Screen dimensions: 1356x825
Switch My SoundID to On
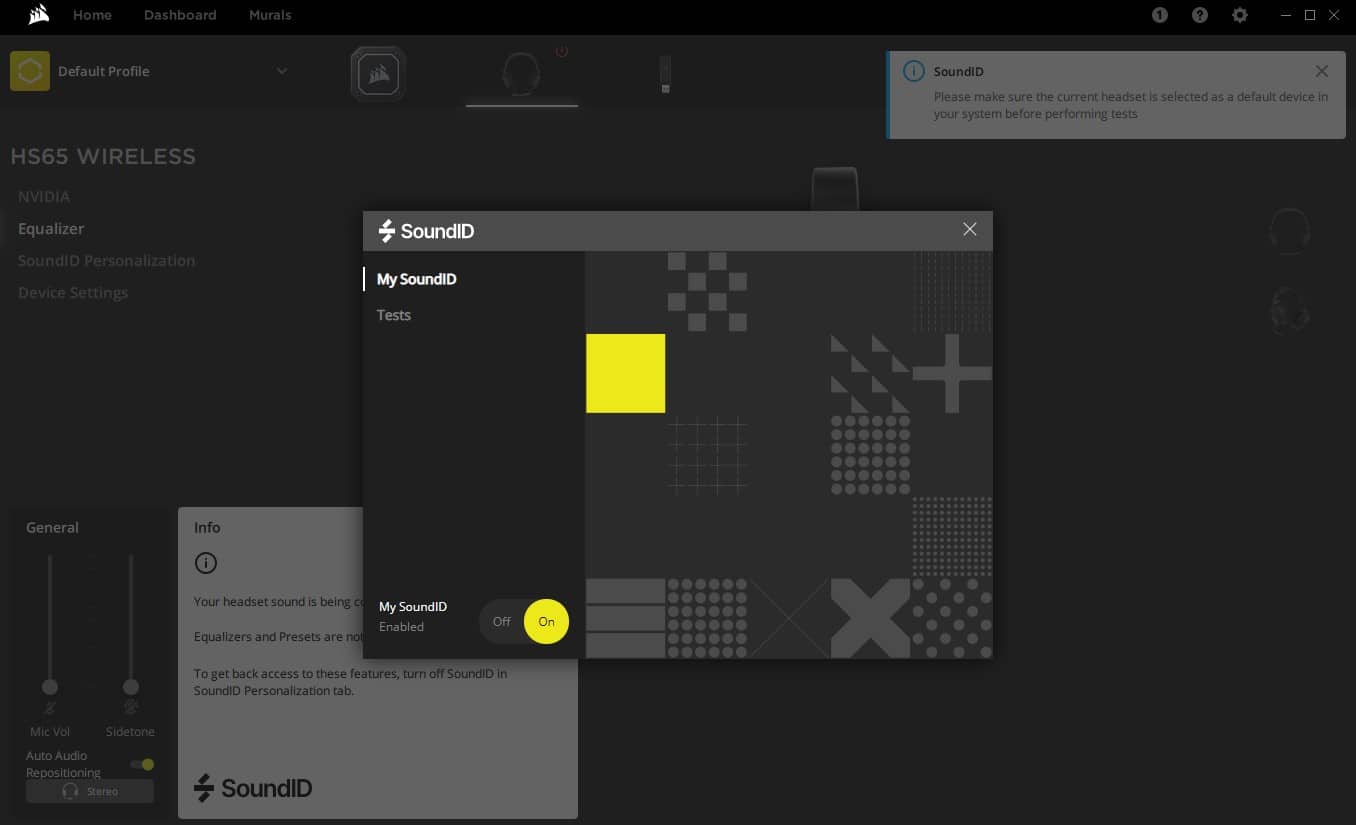[x=546, y=622]
